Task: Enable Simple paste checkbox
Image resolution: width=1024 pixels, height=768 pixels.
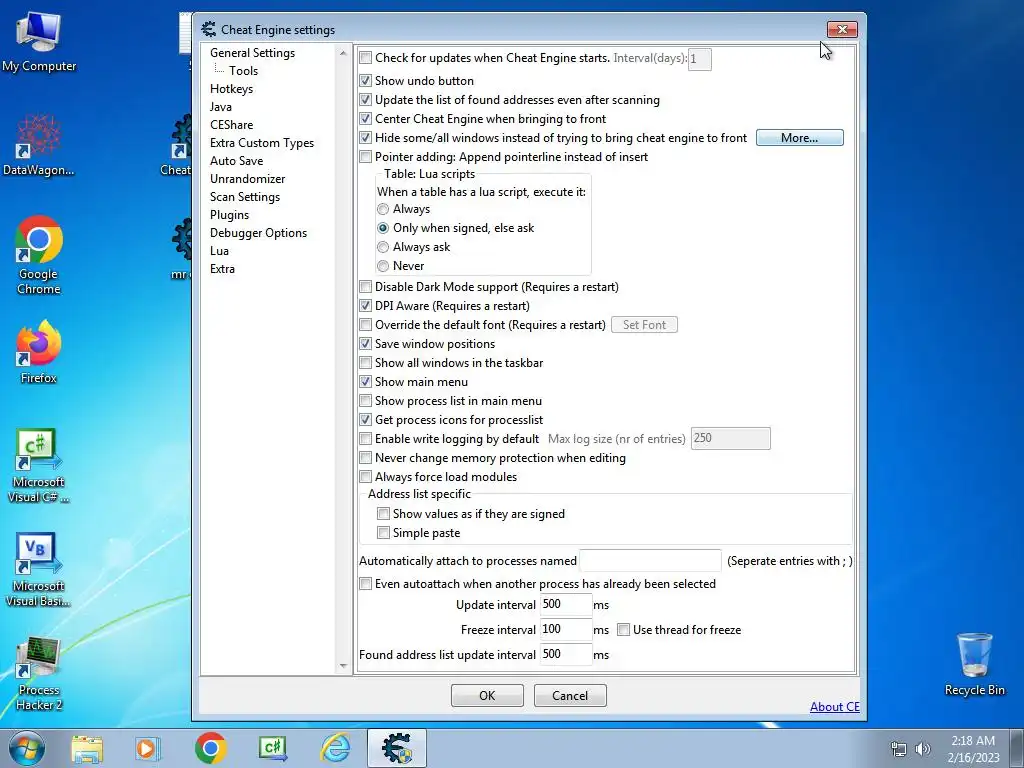Action: pos(383,533)
